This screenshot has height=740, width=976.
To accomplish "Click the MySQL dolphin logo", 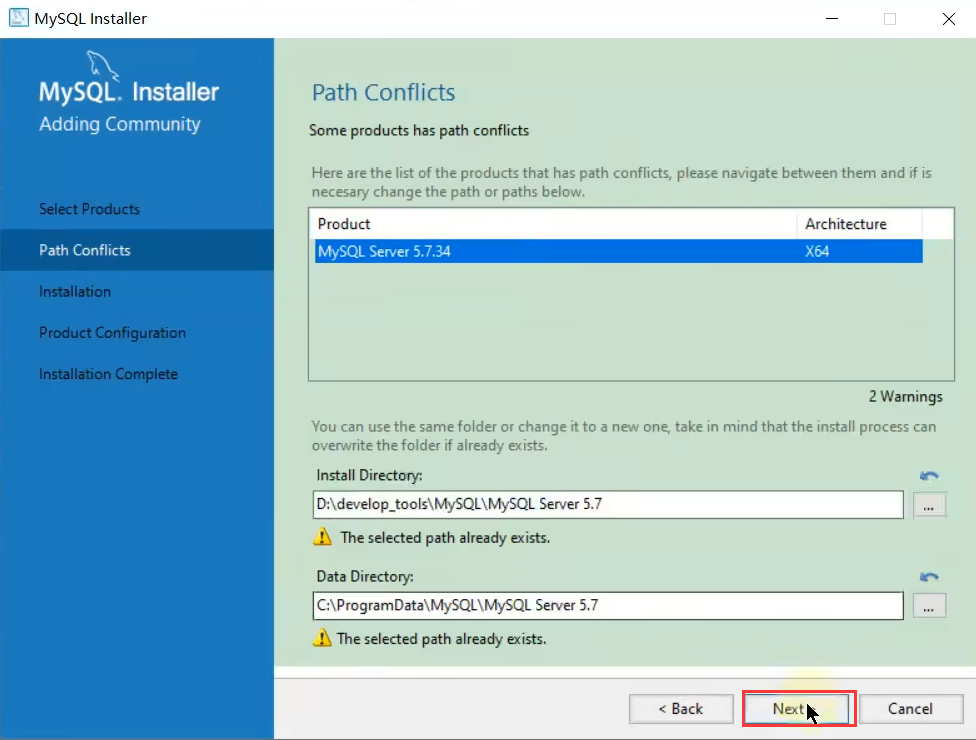I will tap(102, 65).
